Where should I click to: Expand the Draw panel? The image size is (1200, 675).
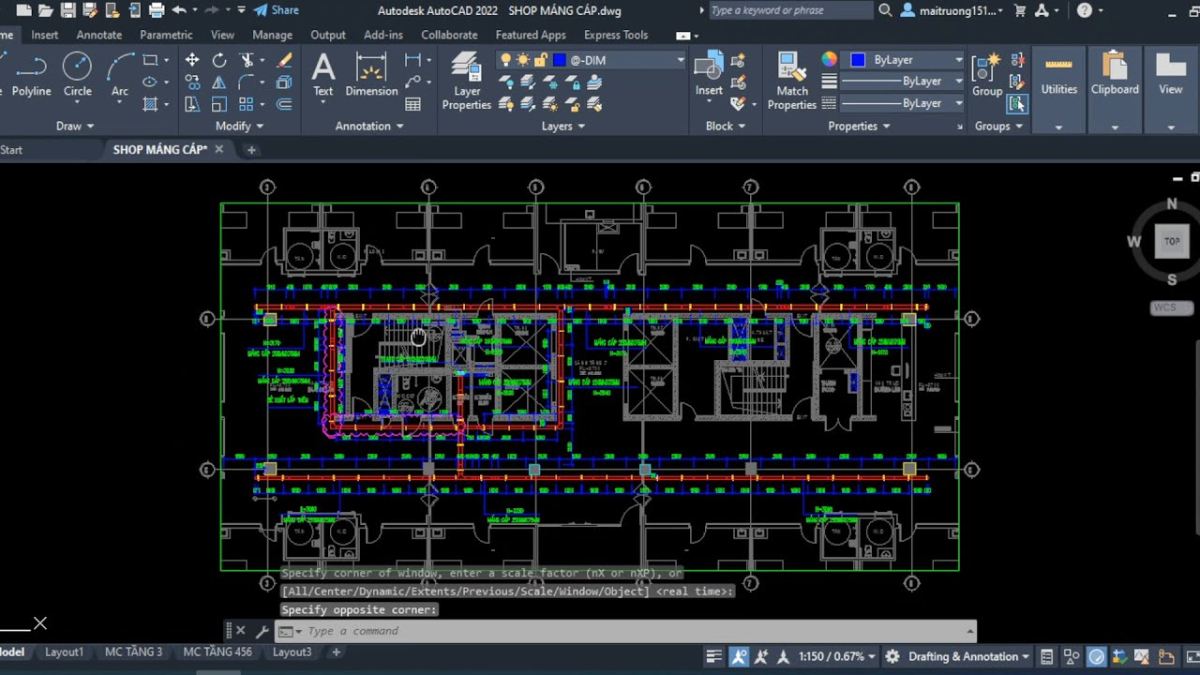[75, 126]
